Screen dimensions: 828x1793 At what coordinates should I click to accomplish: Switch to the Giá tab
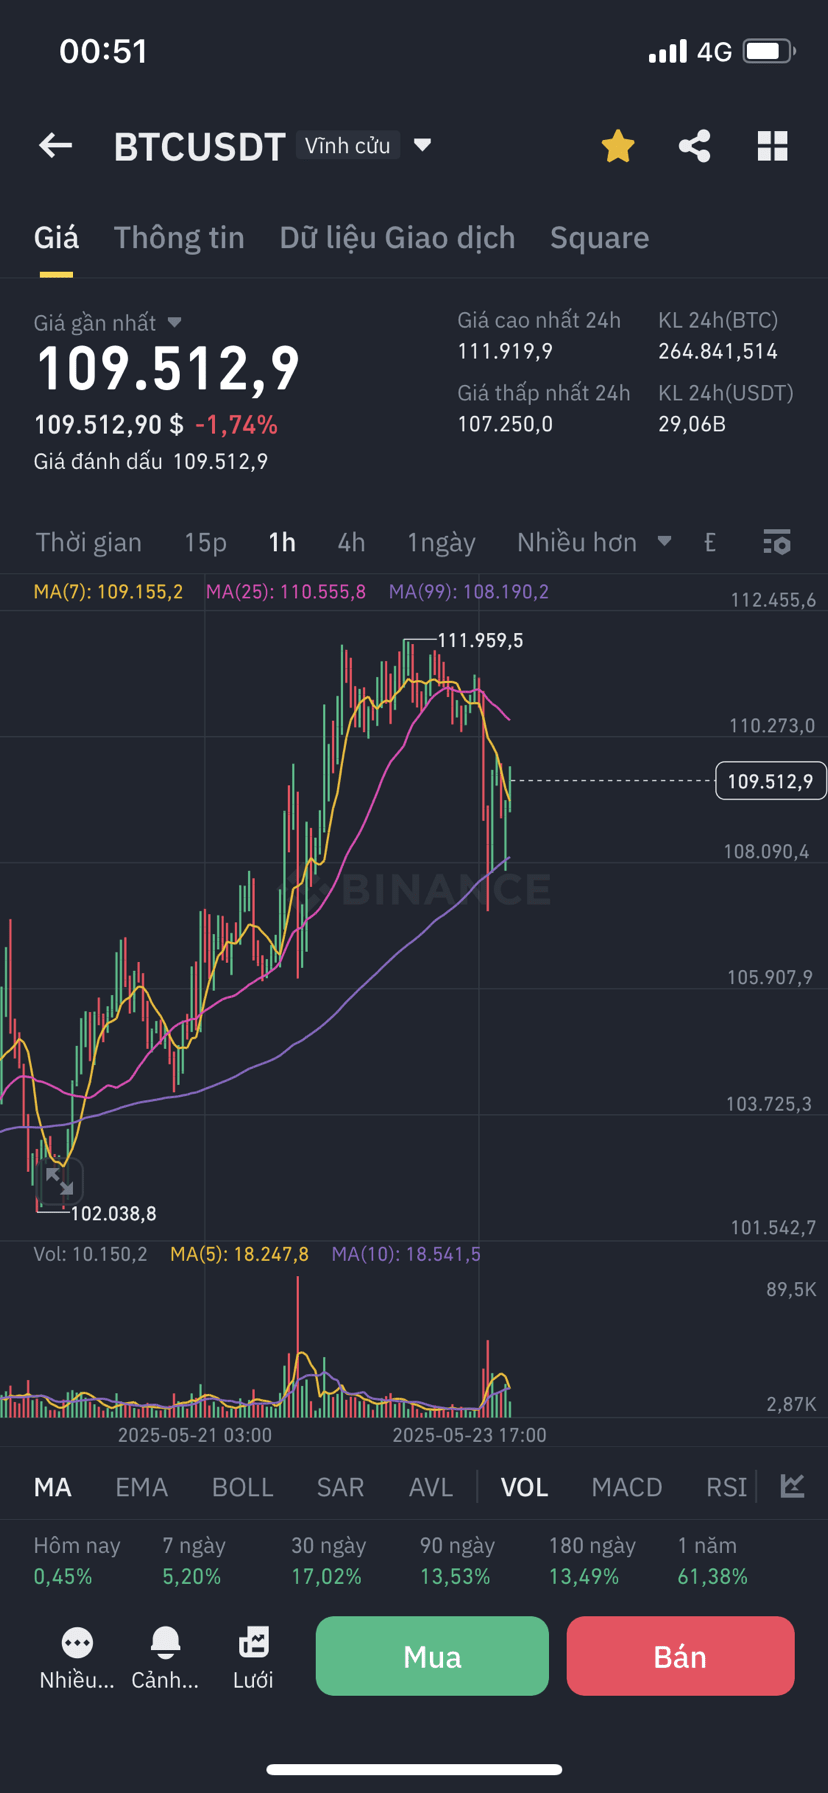(56, 238)
